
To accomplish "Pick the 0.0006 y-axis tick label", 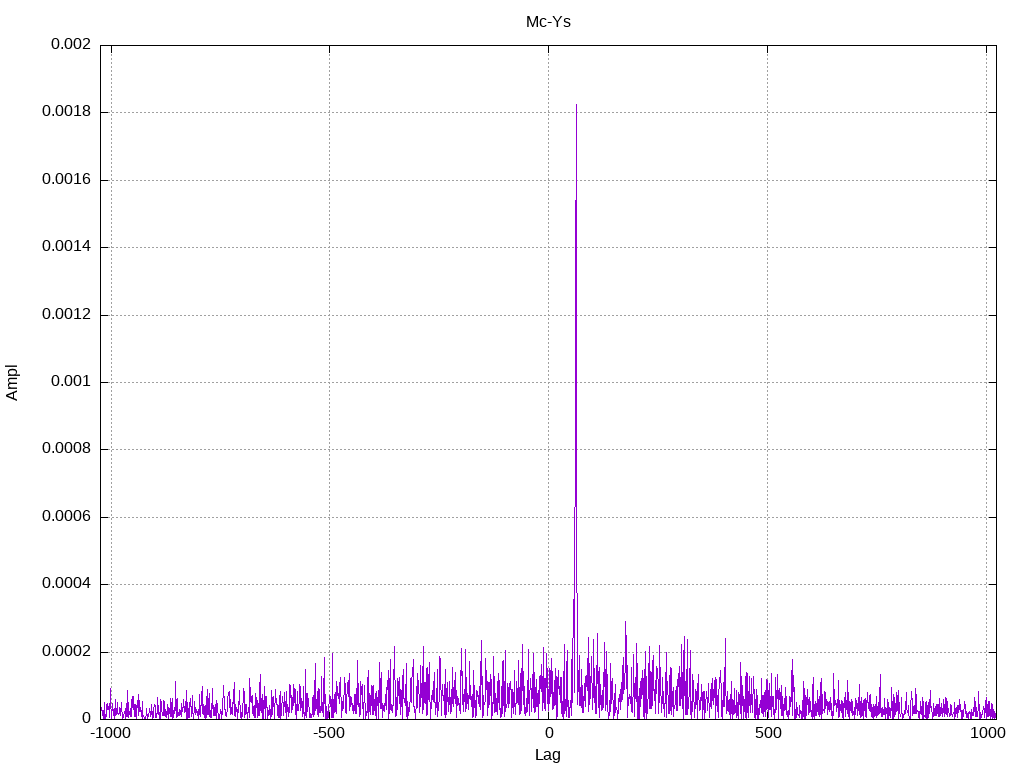I will [66, 517].
